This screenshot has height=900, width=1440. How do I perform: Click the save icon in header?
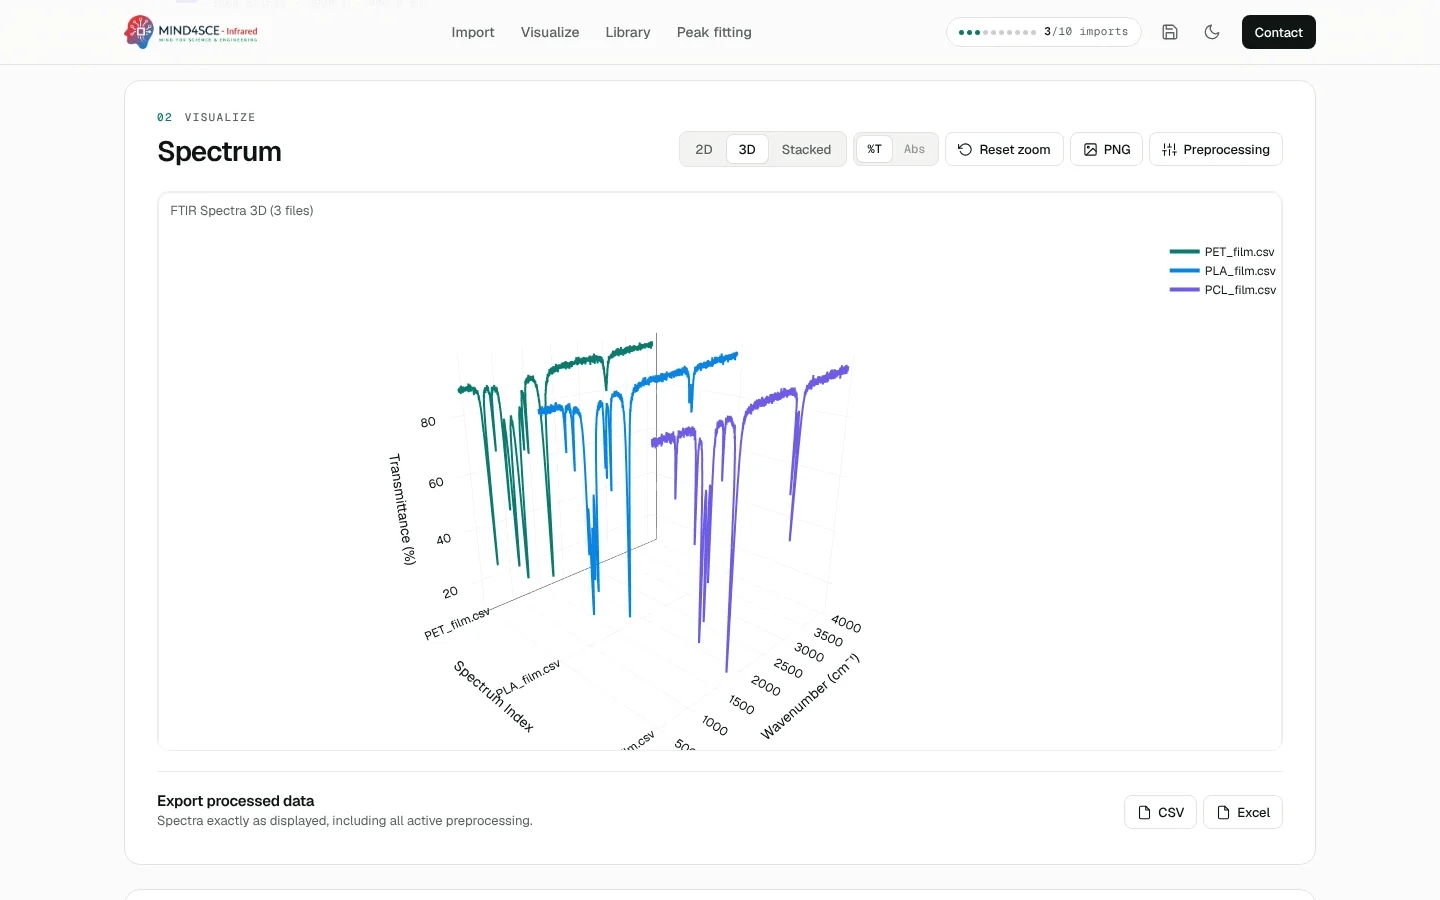(1170, 32)
